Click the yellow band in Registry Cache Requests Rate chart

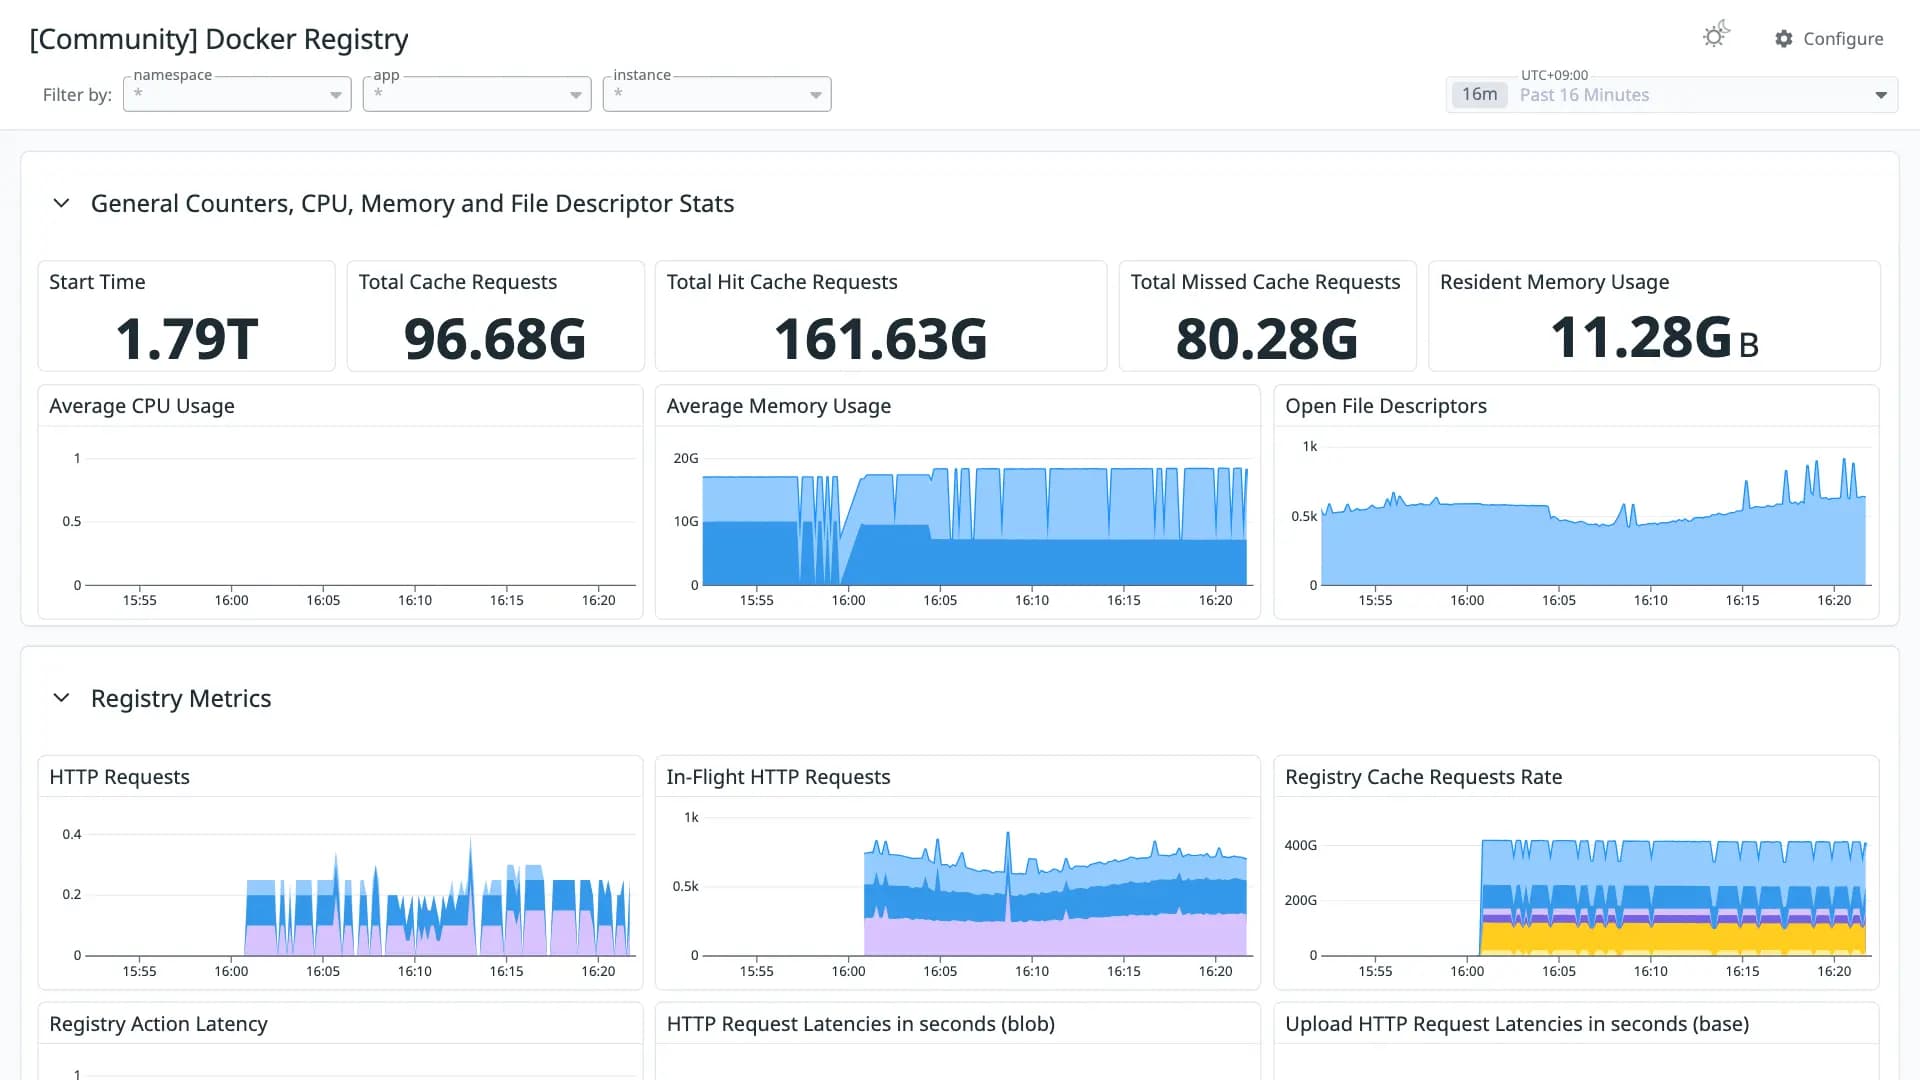1673,938
